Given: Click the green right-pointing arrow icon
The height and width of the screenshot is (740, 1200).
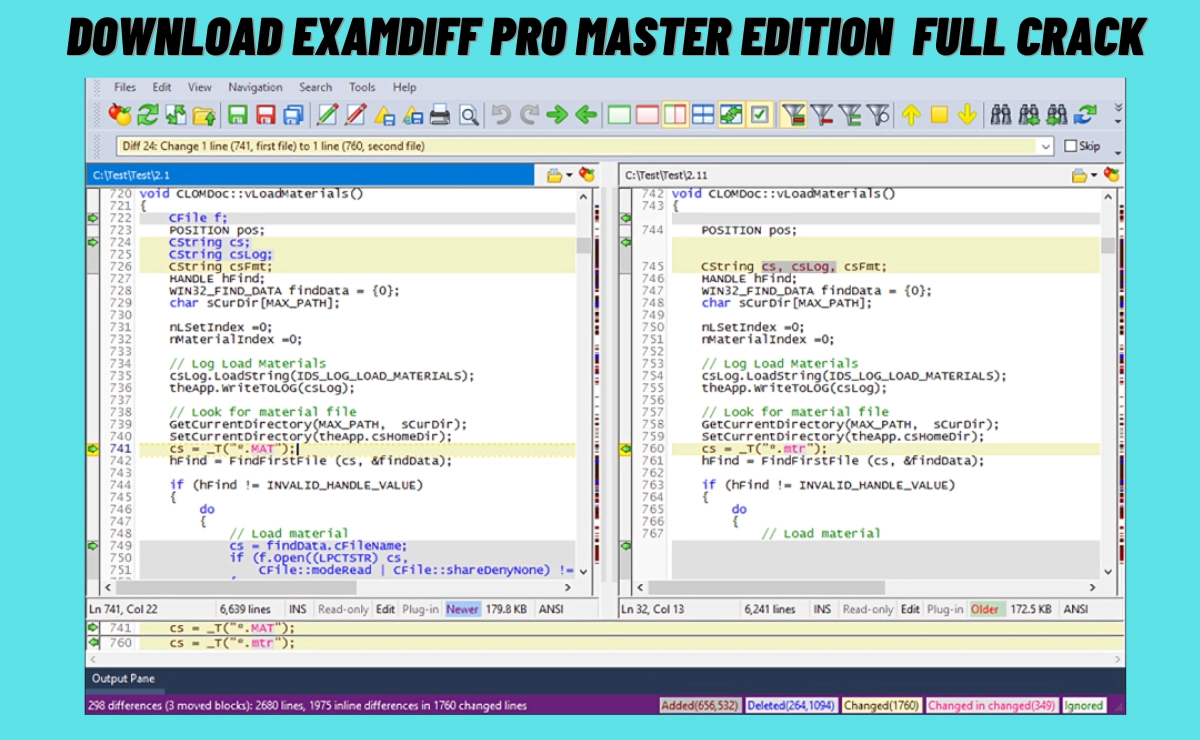Looking at the screenshot, I should 557,115.
